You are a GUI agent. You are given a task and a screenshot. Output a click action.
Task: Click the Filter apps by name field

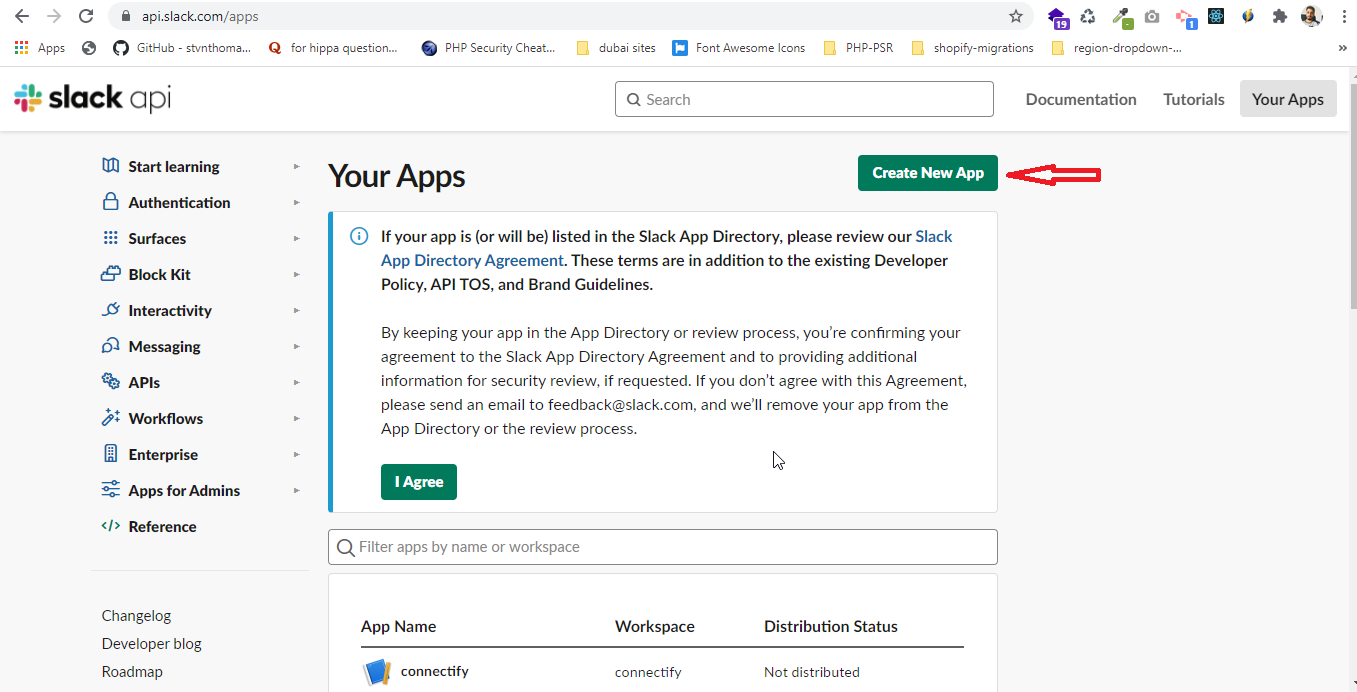(663, 547)
